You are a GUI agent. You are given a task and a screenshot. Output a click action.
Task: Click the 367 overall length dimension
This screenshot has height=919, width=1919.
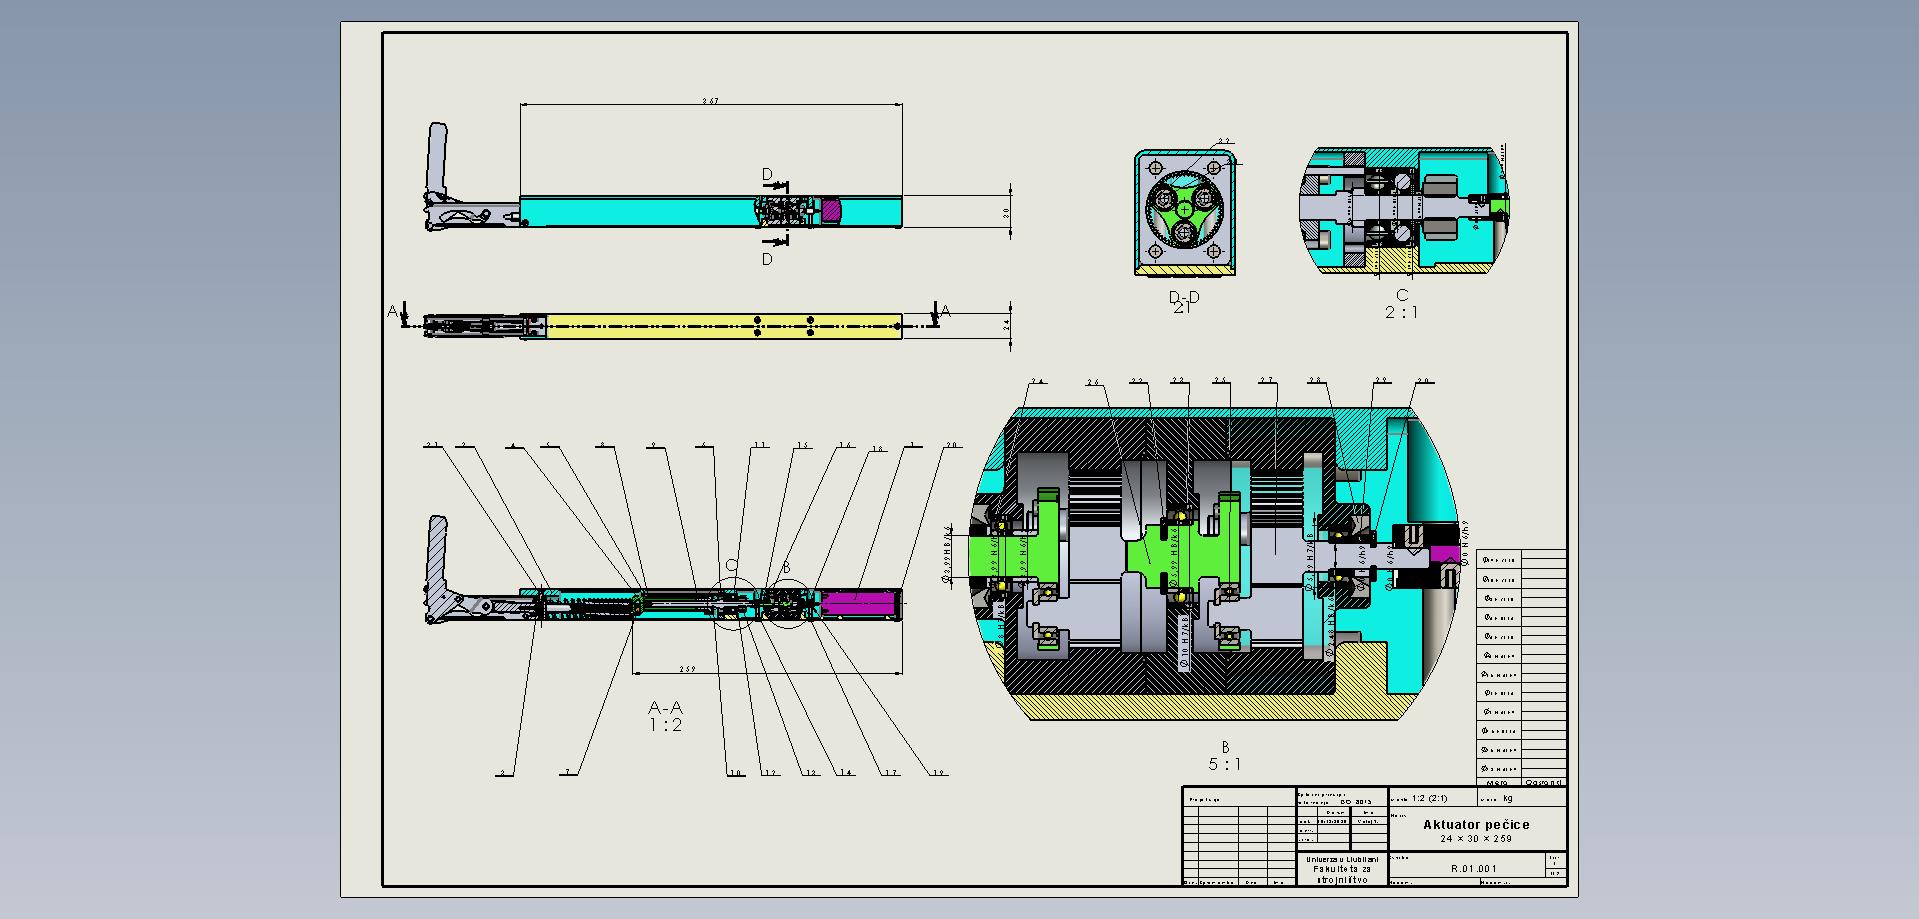point(710,101)
